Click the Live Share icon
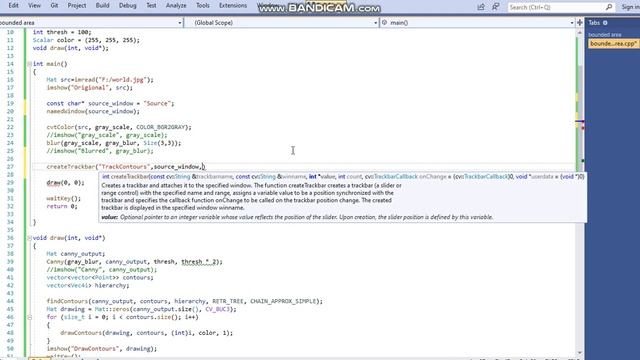640x360 pixels. point(481,7)
